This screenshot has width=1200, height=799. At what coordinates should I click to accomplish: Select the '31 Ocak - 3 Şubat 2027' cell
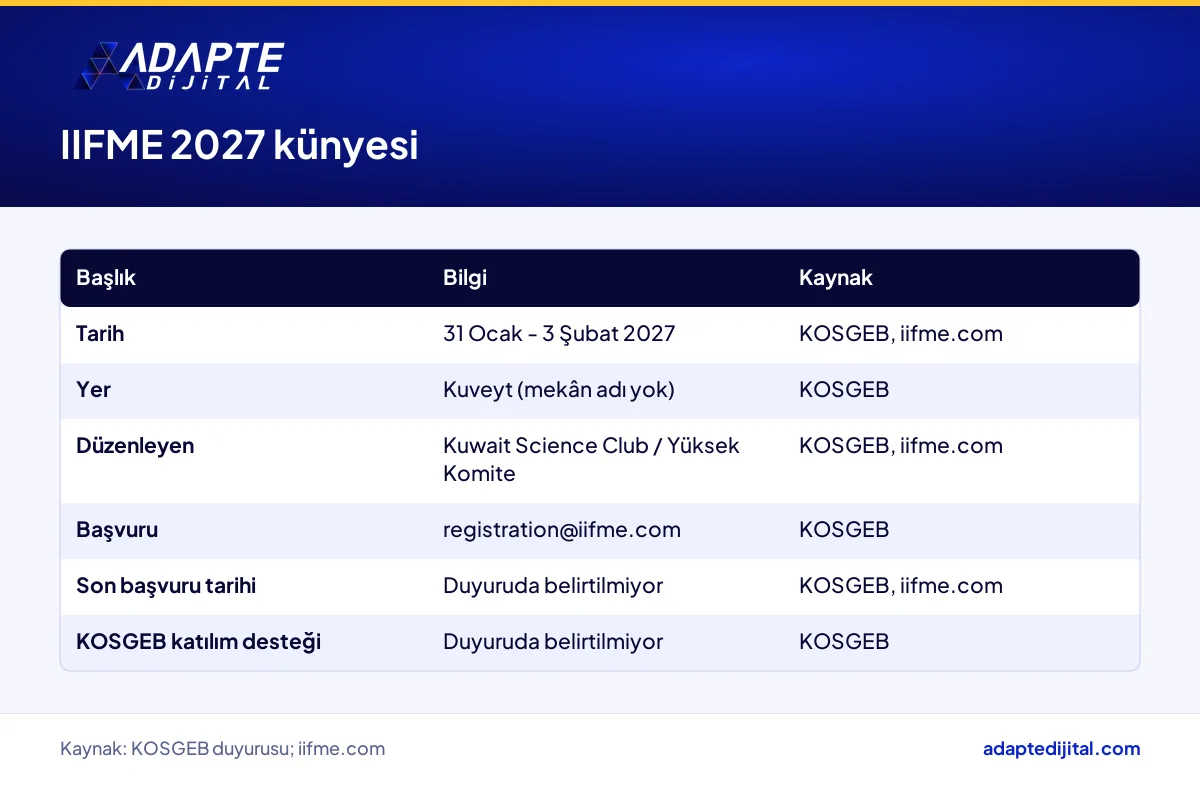point(559,334)
